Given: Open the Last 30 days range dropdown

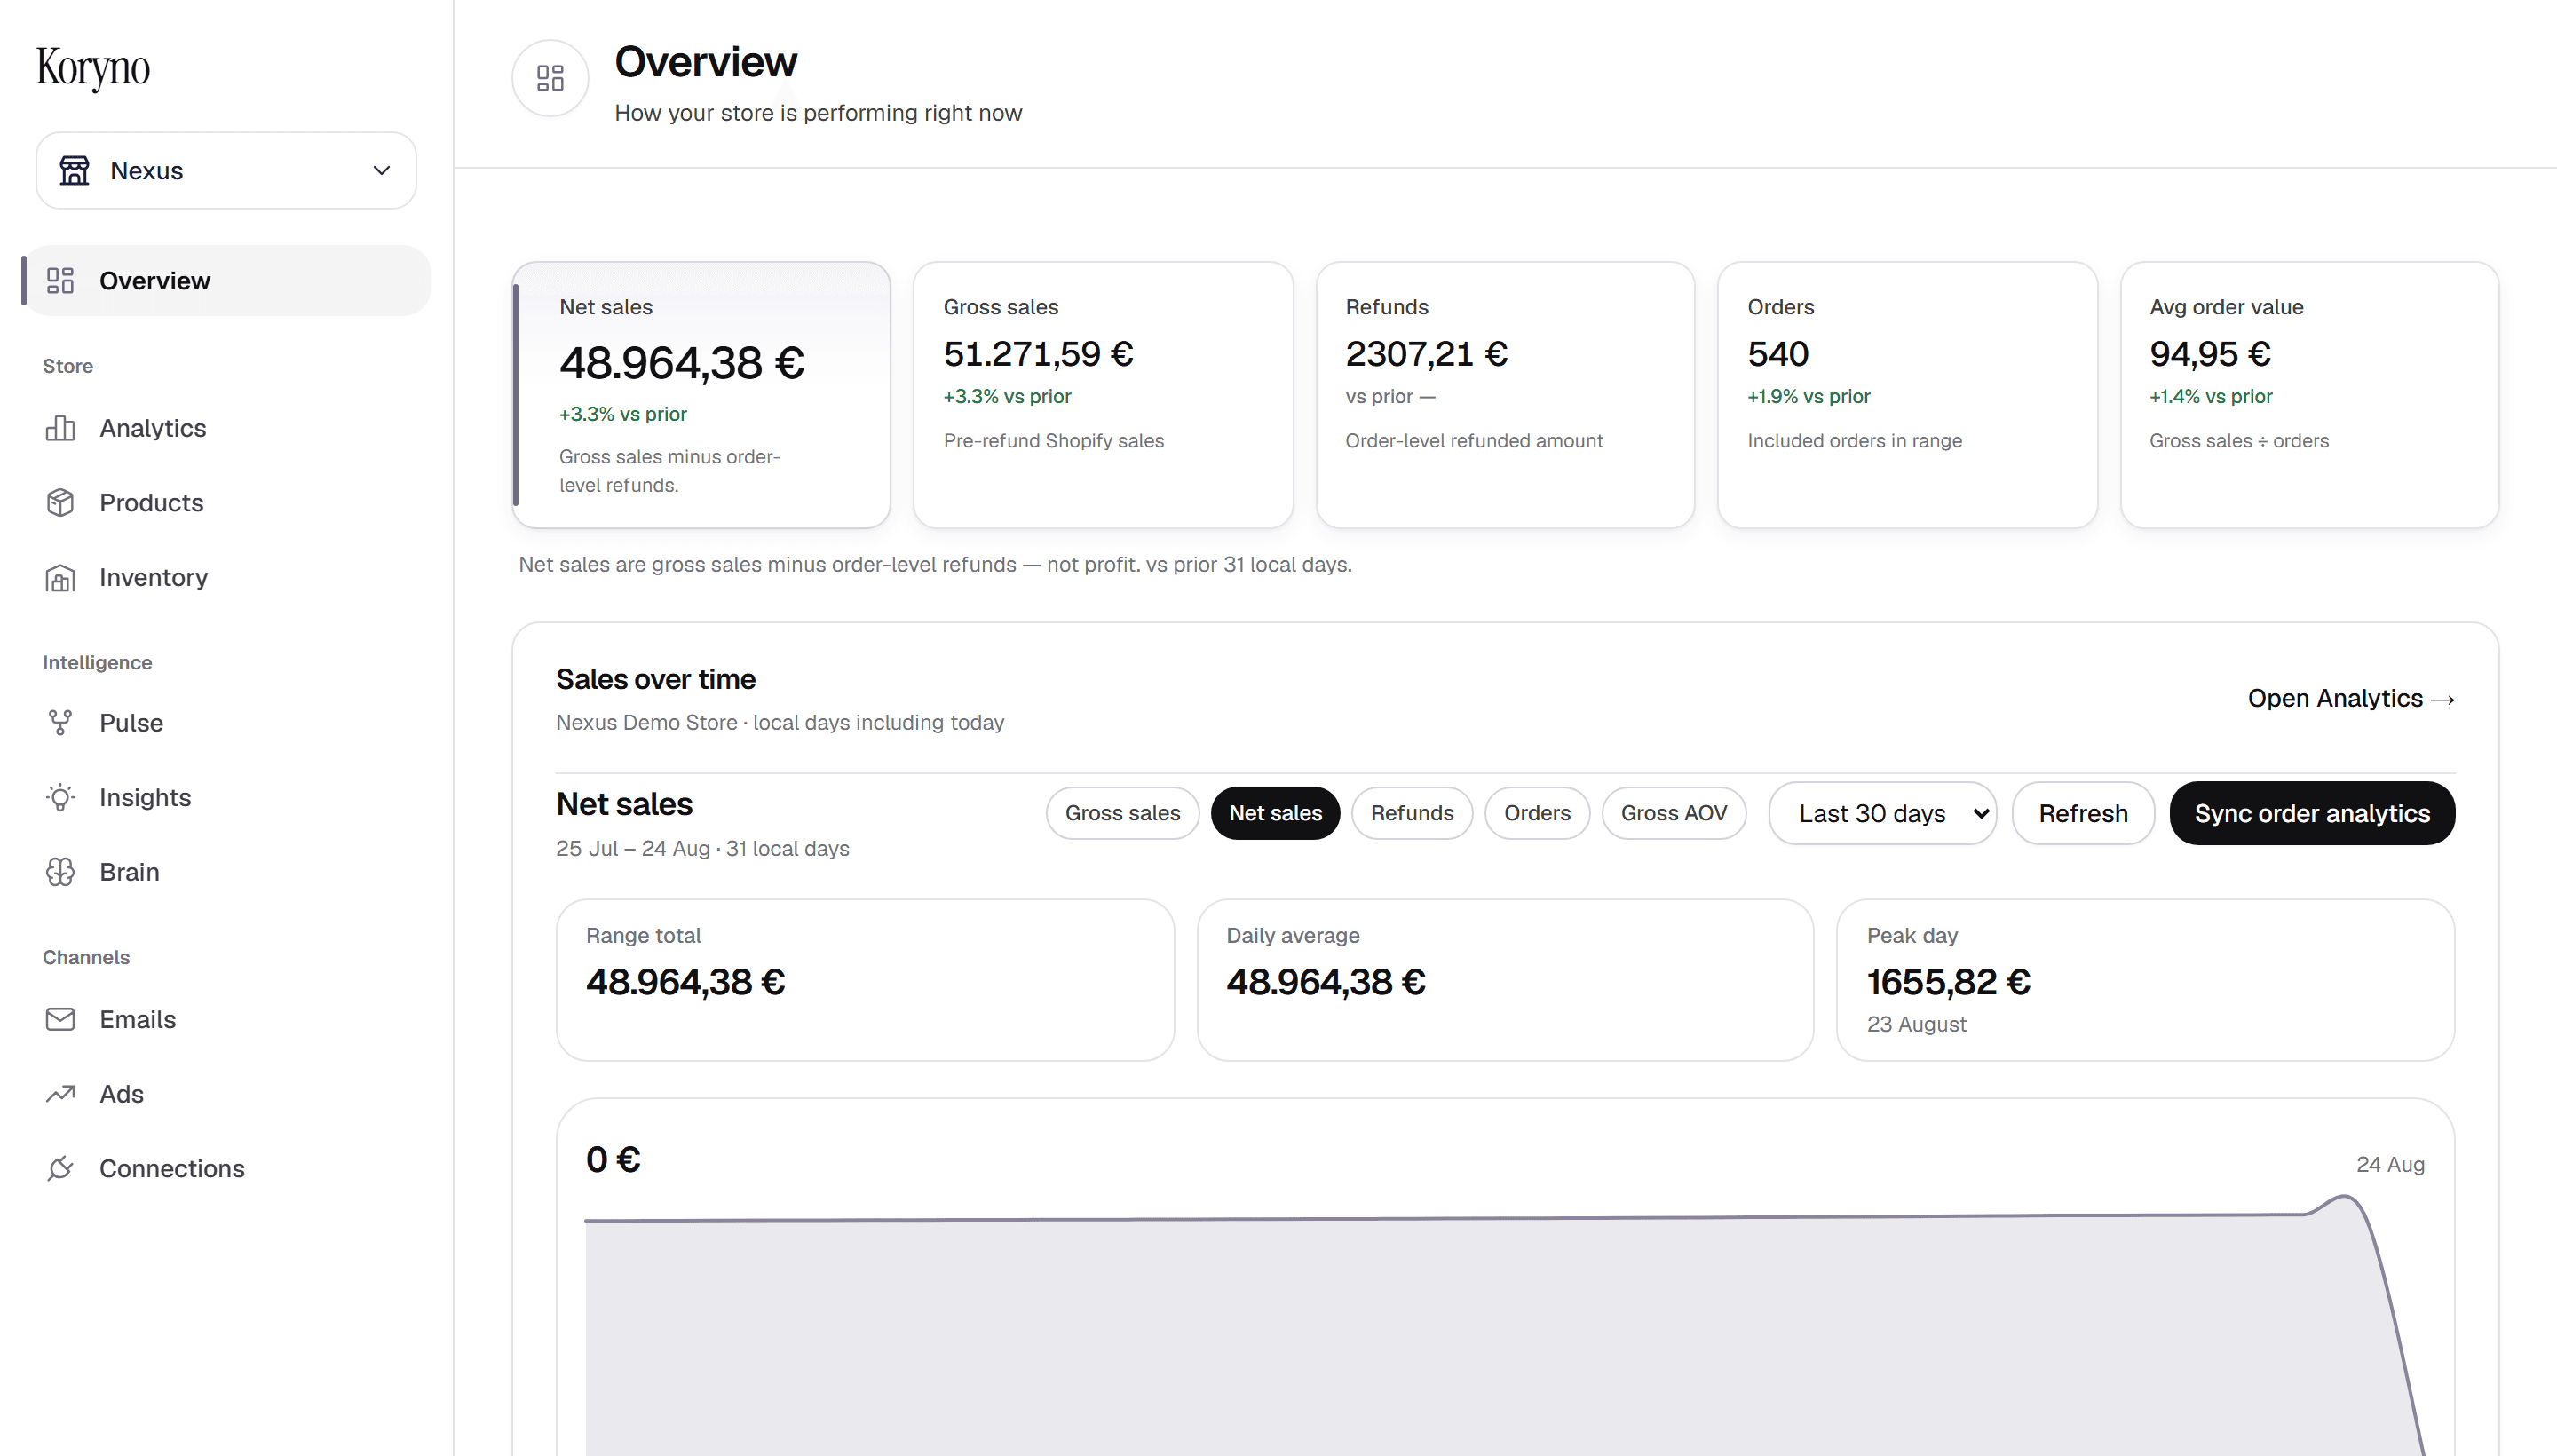Looking at the screenshot, I should click(1882, 813).
